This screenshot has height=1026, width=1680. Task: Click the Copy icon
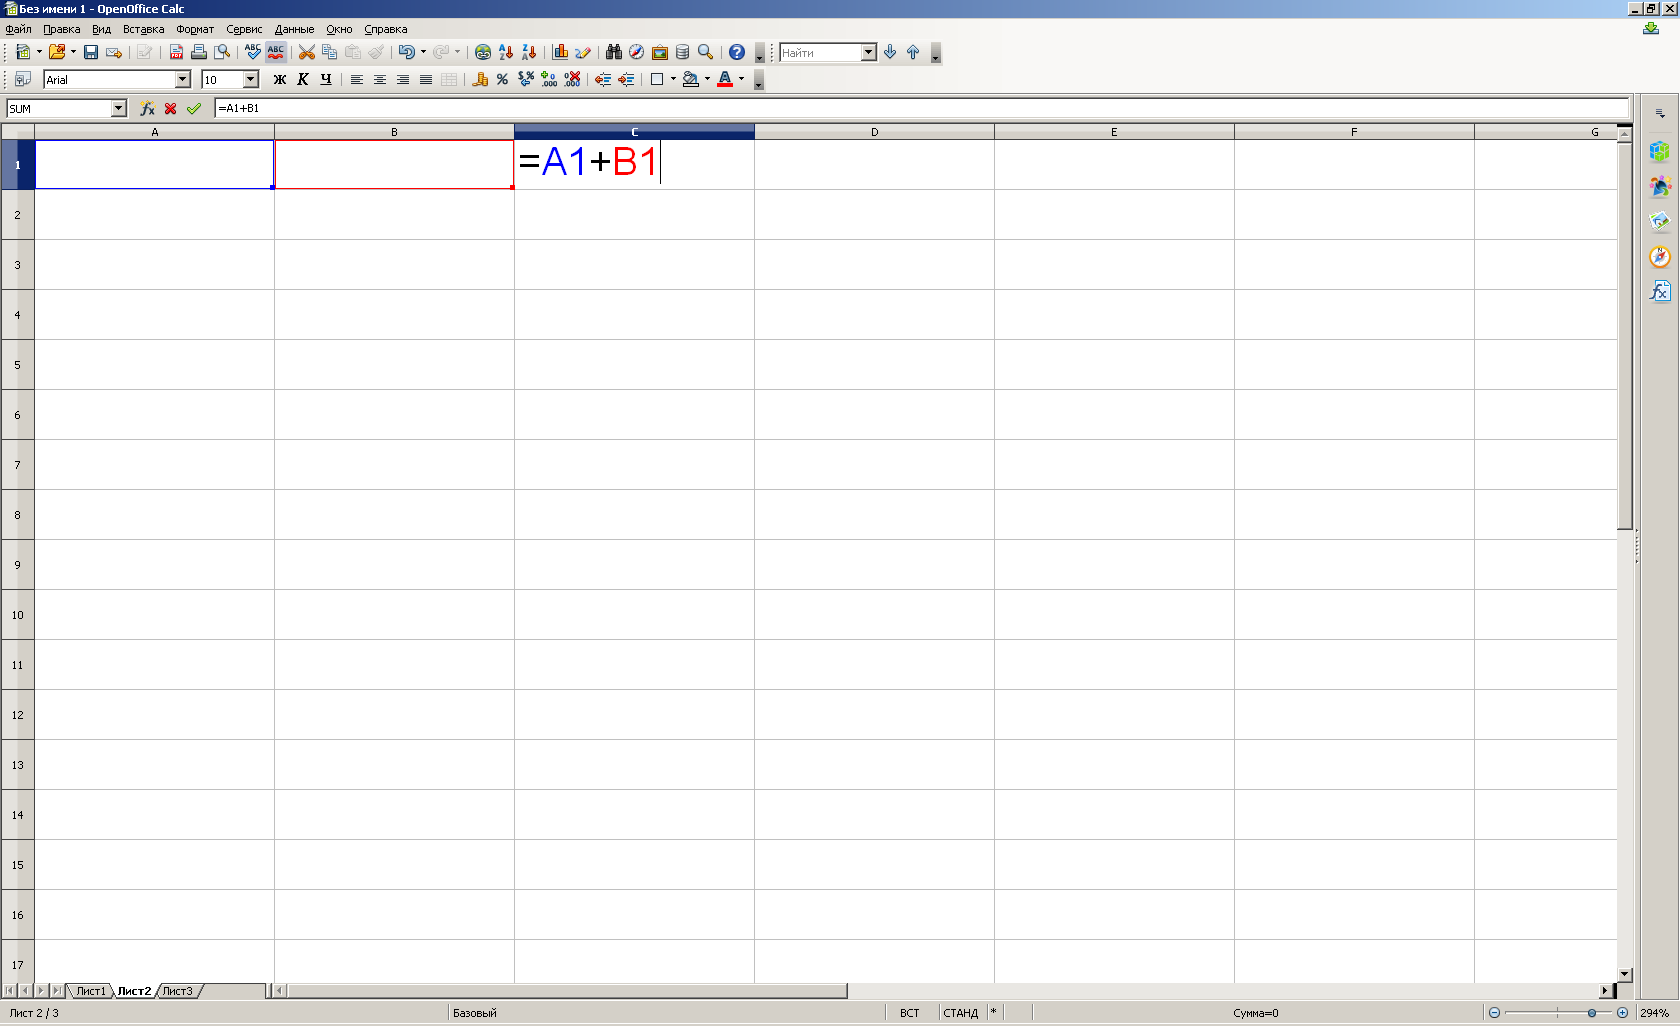(330, 52)
